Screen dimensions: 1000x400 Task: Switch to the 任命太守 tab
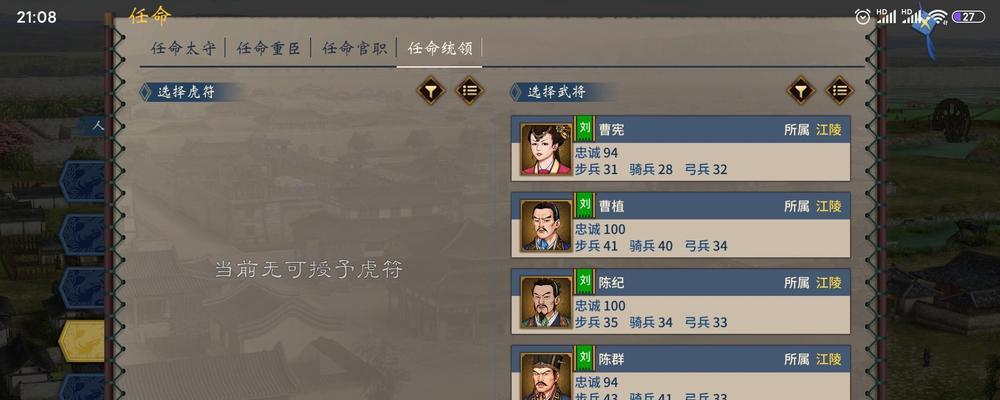tap(184, 48)
